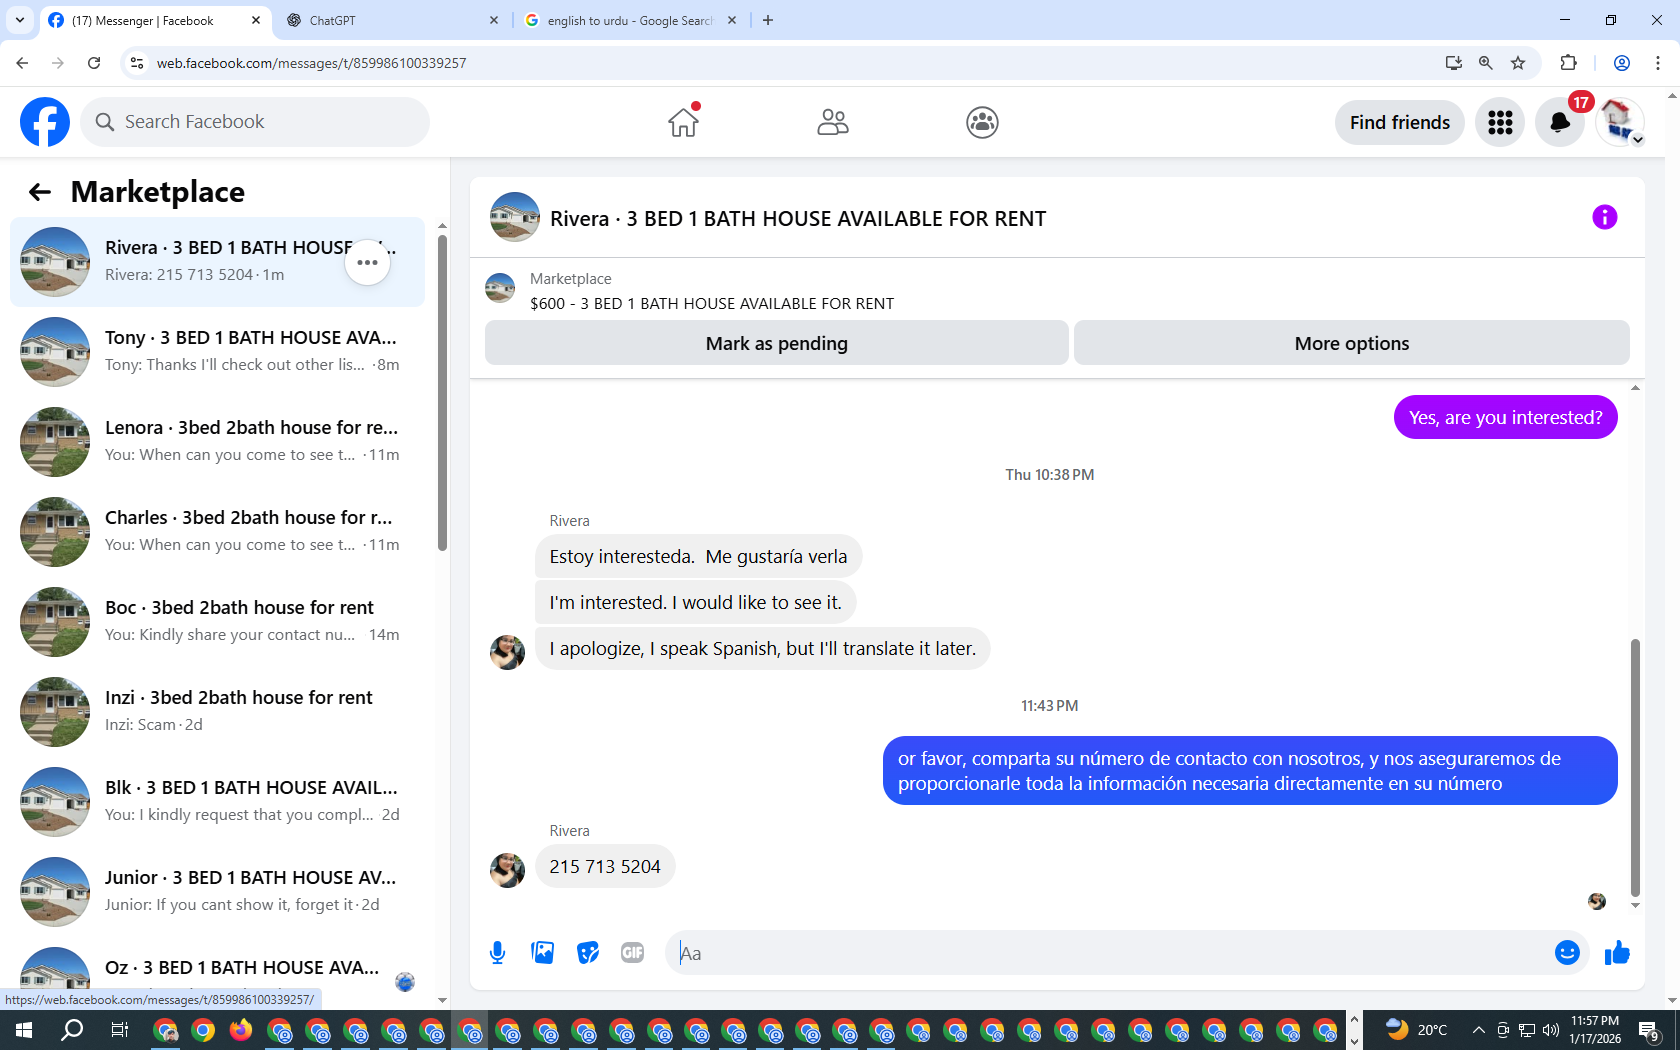The image size is (1680, 1050).
Task: Open a new browser tab
Action: [768, 20]
